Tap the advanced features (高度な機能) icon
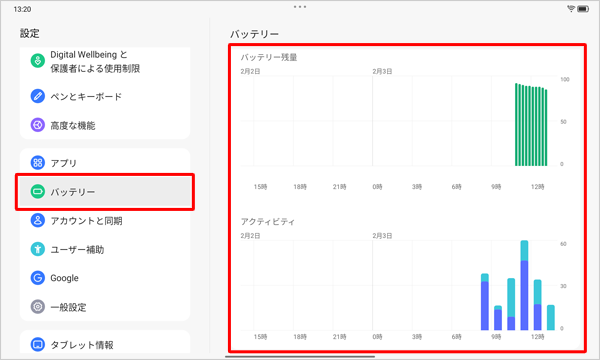Screen dimensions: 600x360 38,125
